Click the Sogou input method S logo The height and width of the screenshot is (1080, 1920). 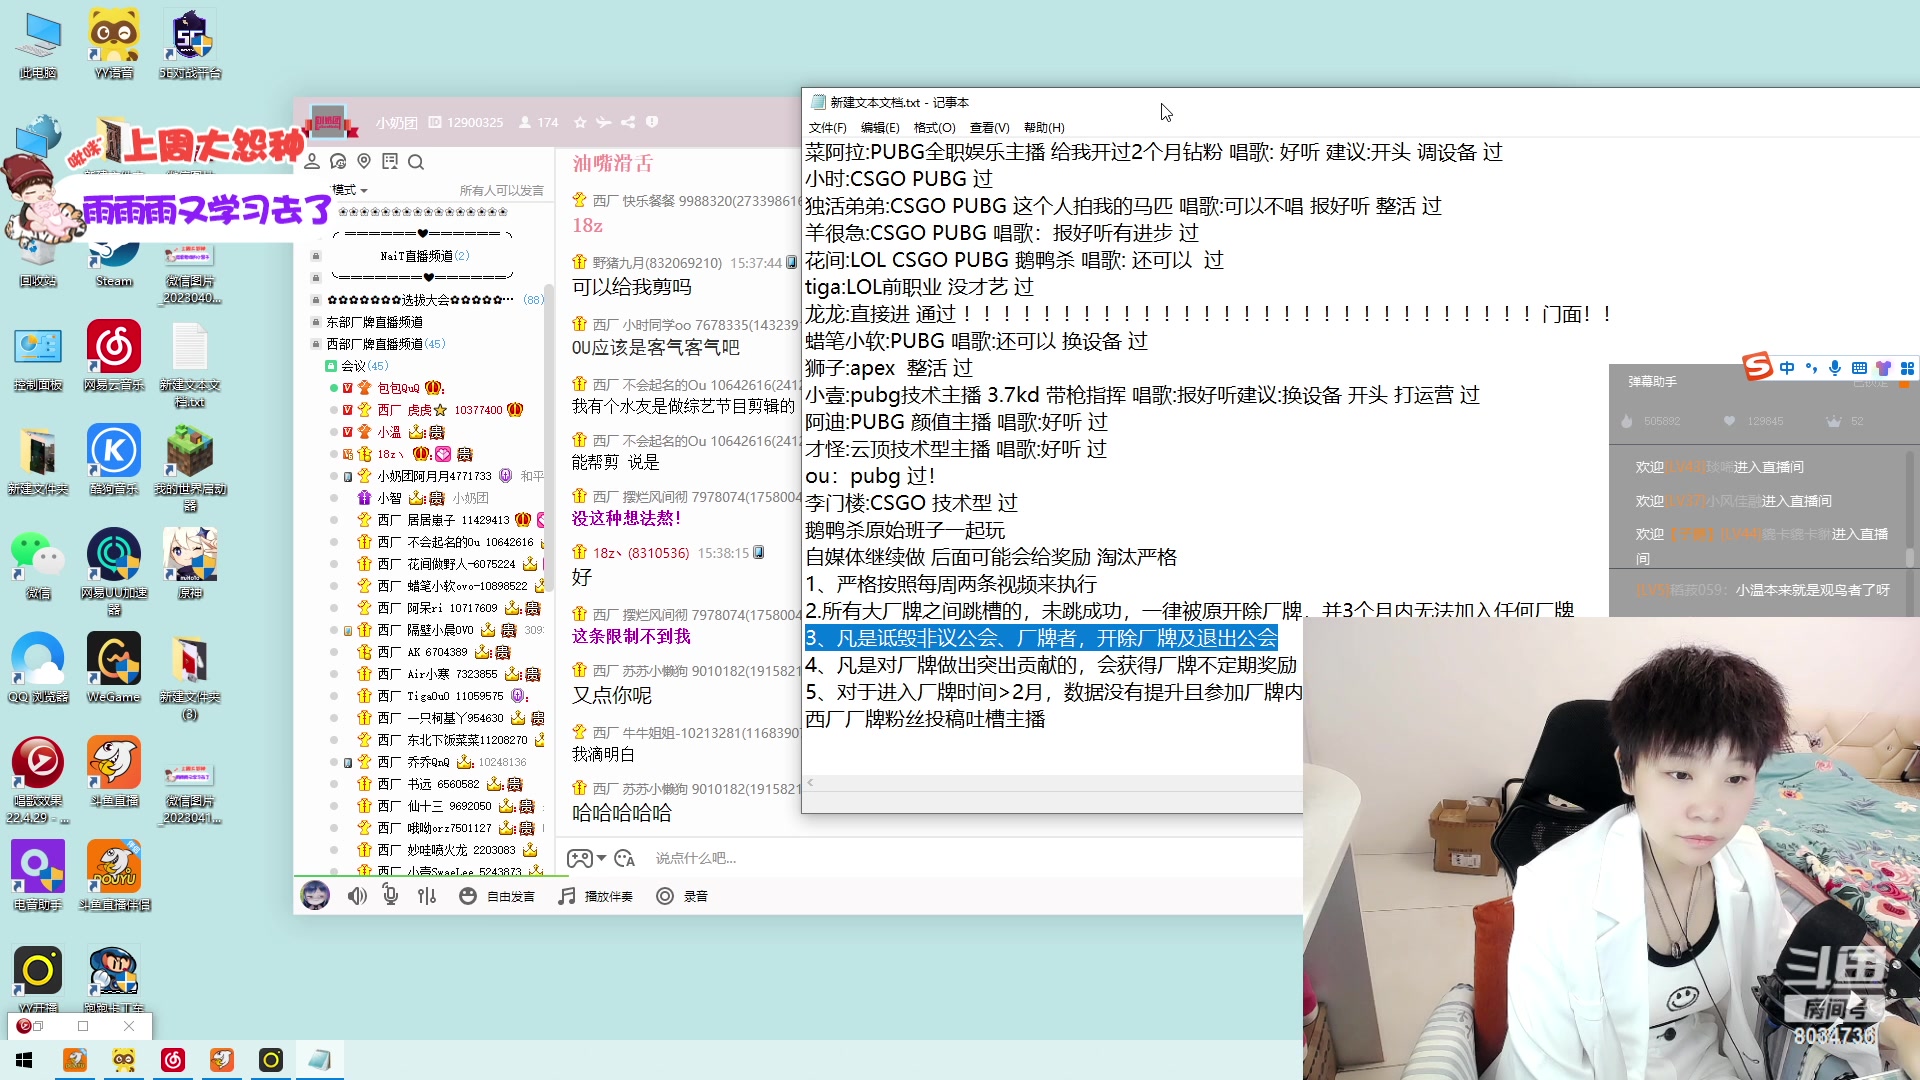1757,367
